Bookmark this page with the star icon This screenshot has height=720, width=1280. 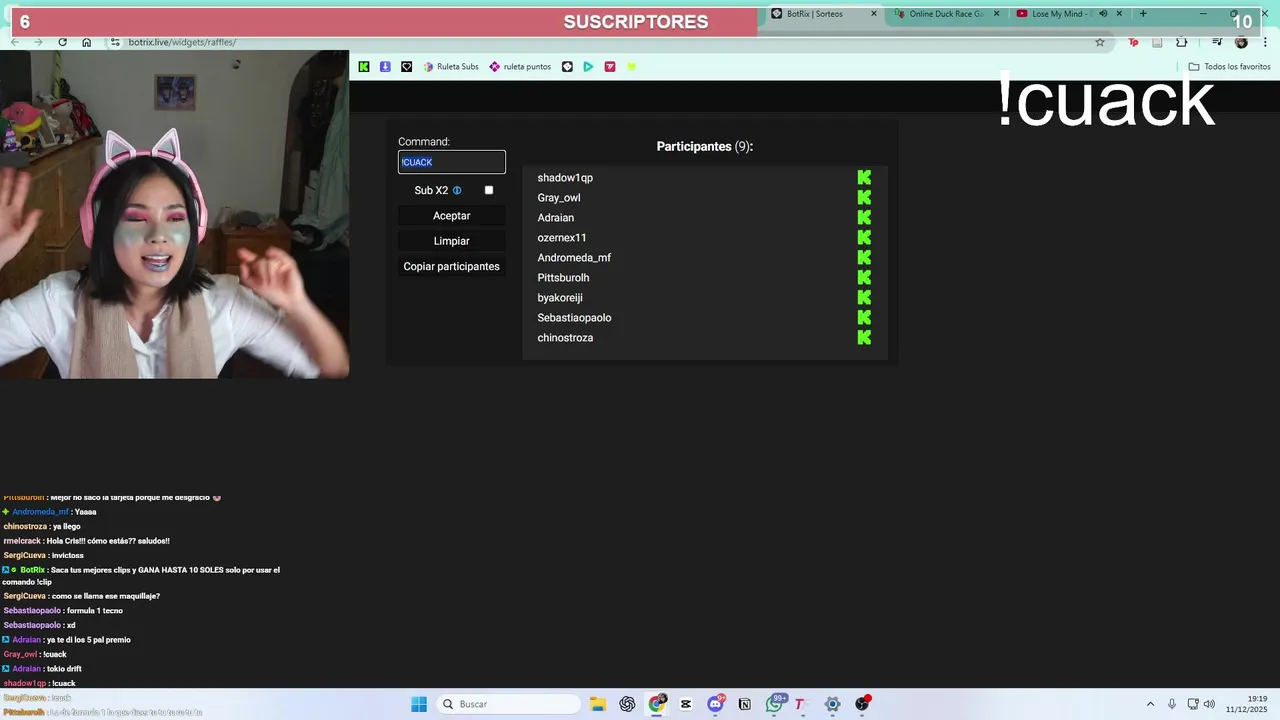point(1100,42)
